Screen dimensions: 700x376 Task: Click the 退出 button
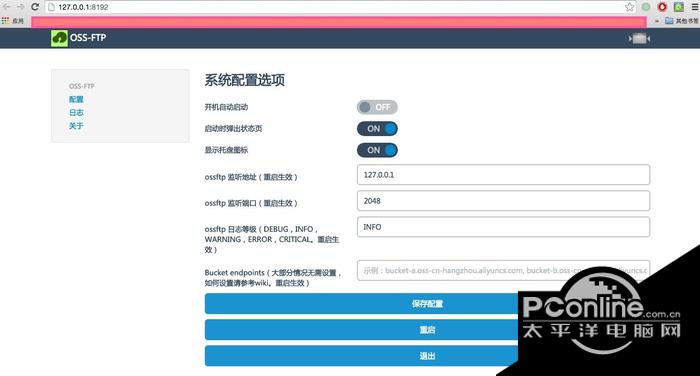[427, 356]
